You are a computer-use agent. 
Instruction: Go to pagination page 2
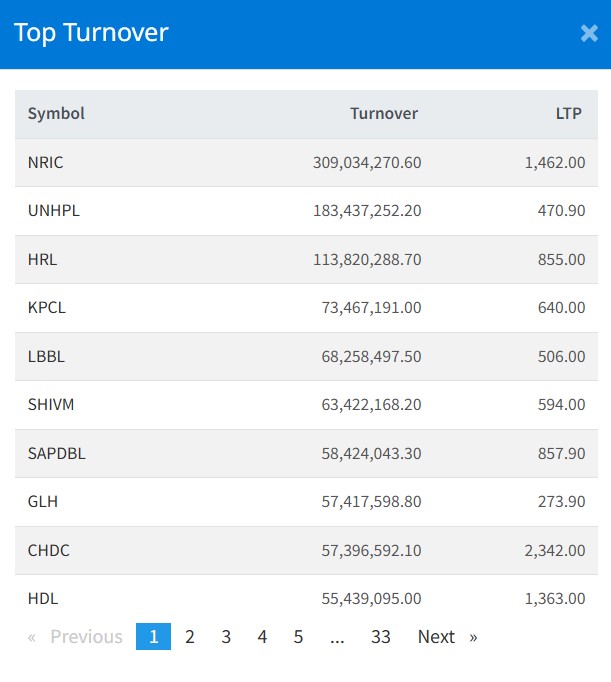coord(190,637)
